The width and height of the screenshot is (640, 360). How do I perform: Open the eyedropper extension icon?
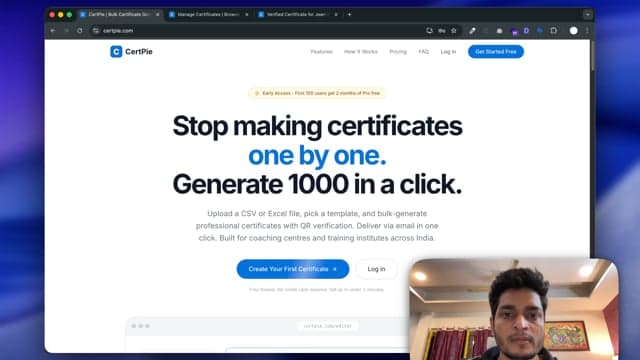tap(472, 31)
